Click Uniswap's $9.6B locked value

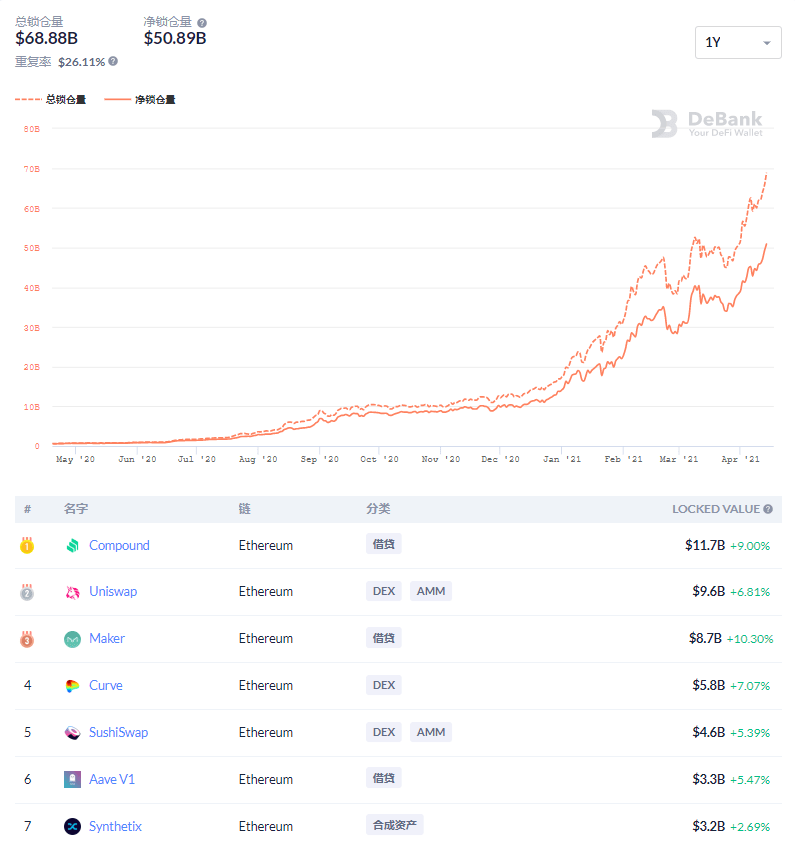coord(708,592)
